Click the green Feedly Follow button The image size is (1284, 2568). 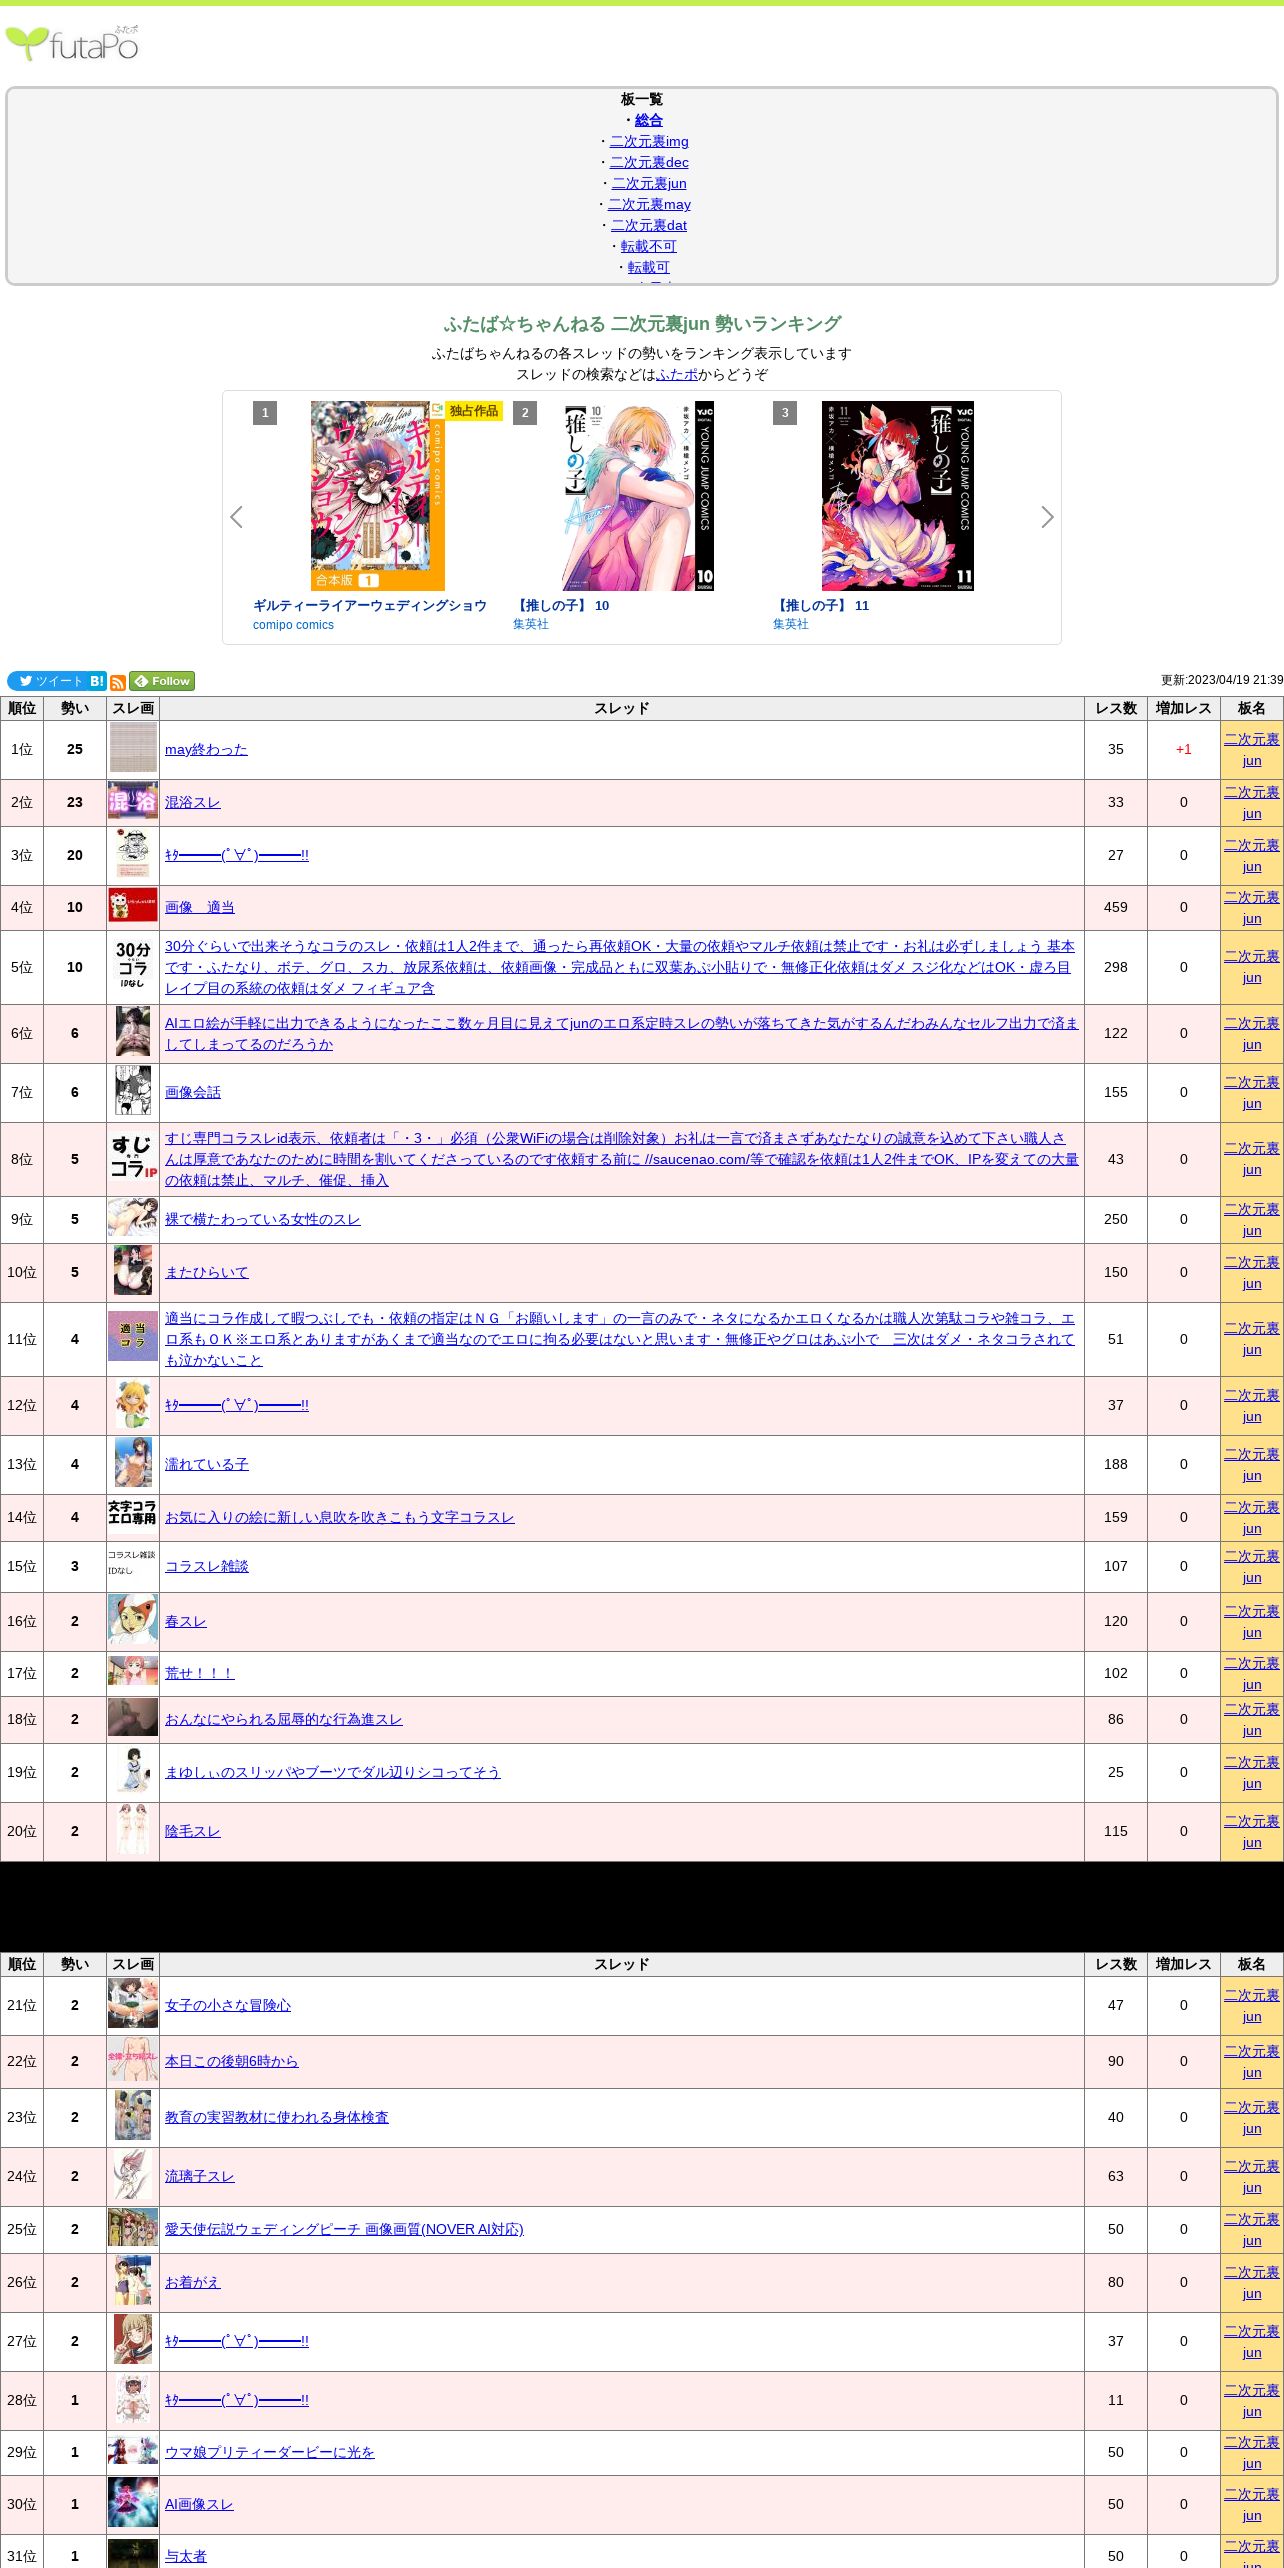coord(162,681)
